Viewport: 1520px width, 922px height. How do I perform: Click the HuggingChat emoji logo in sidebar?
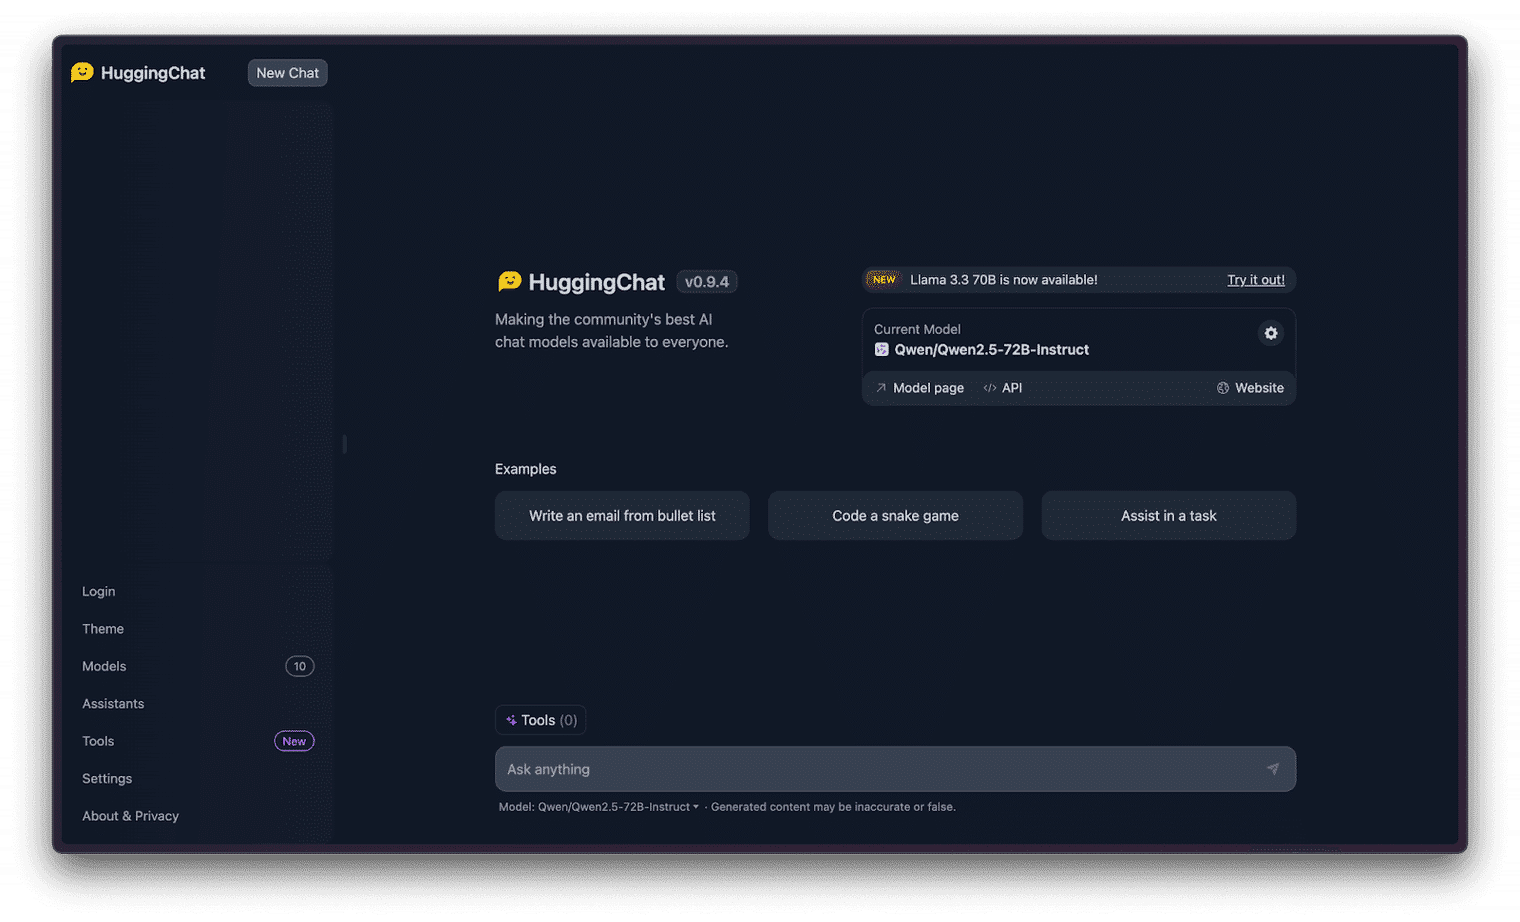point(82,72)
